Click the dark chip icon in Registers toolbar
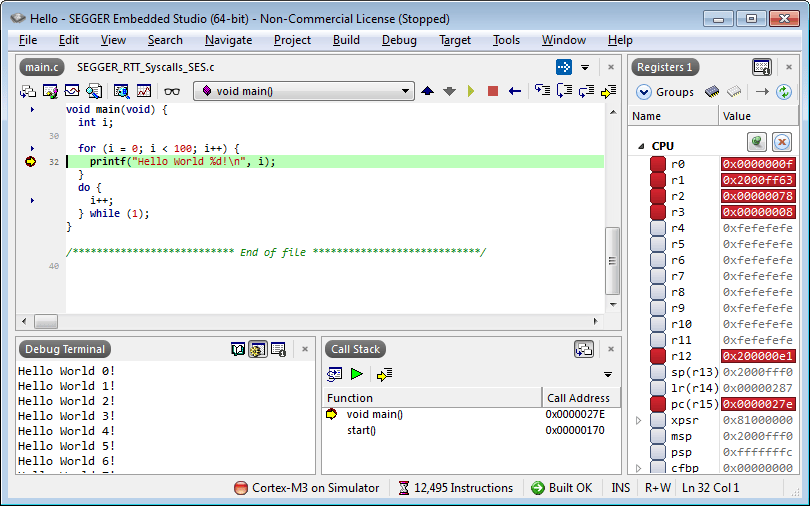Screen dimensions: 810x506 [x=712, y=92]
